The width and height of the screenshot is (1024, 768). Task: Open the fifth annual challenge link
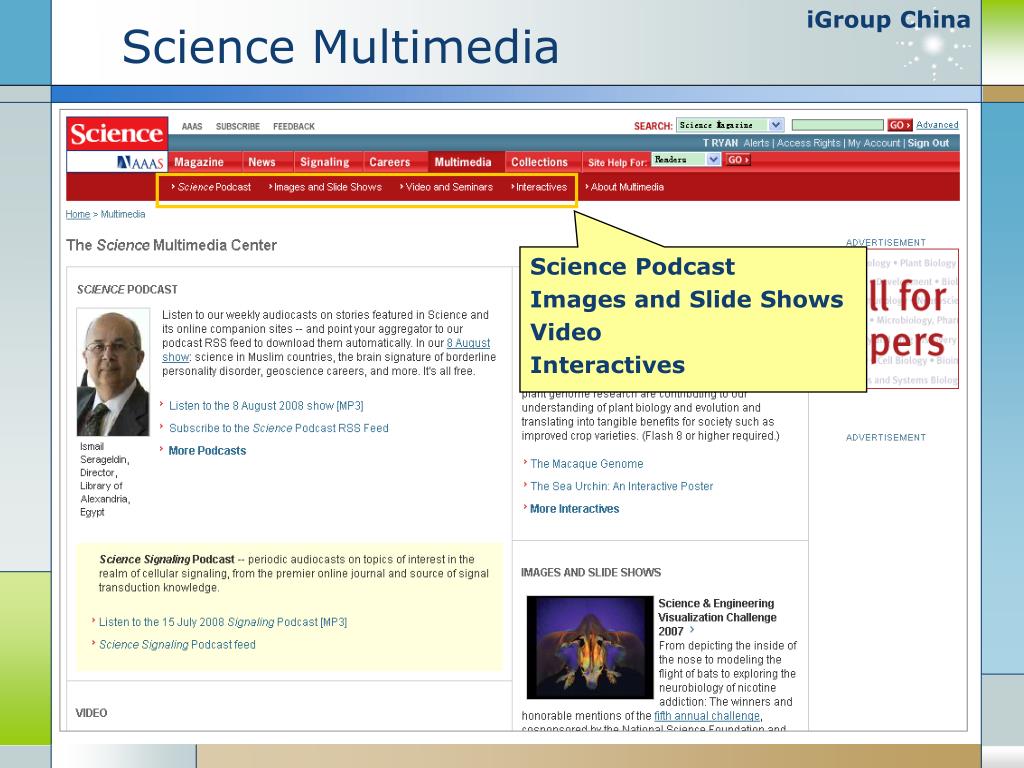tap(707, 716)
